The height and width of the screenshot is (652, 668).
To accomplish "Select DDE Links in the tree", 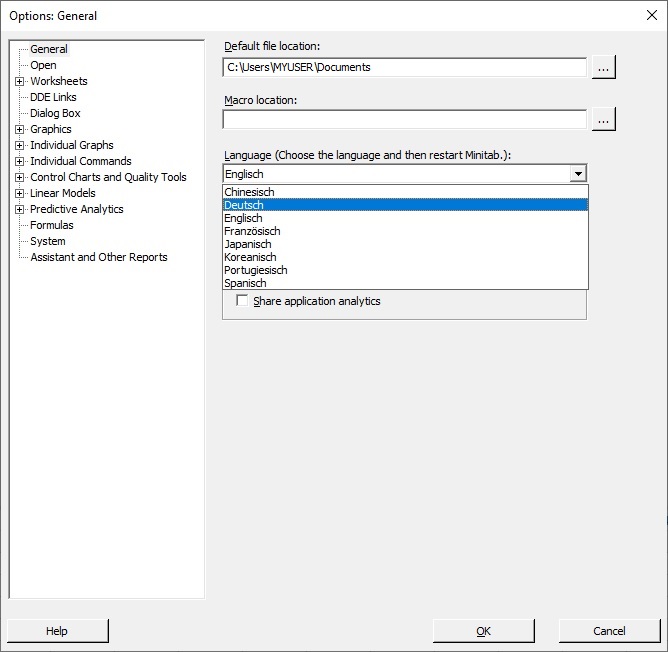I will [53, 97].
